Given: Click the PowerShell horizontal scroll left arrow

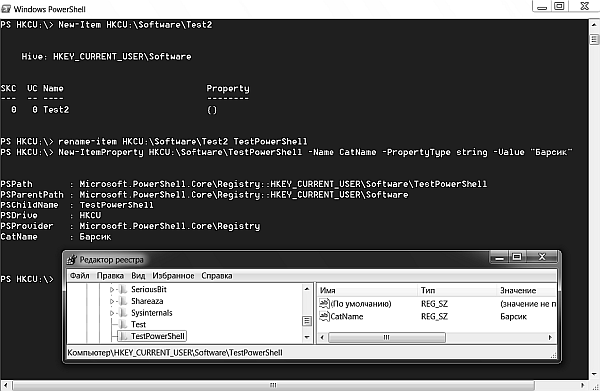Looking at the screenshot, I should [x=6, y=385].
